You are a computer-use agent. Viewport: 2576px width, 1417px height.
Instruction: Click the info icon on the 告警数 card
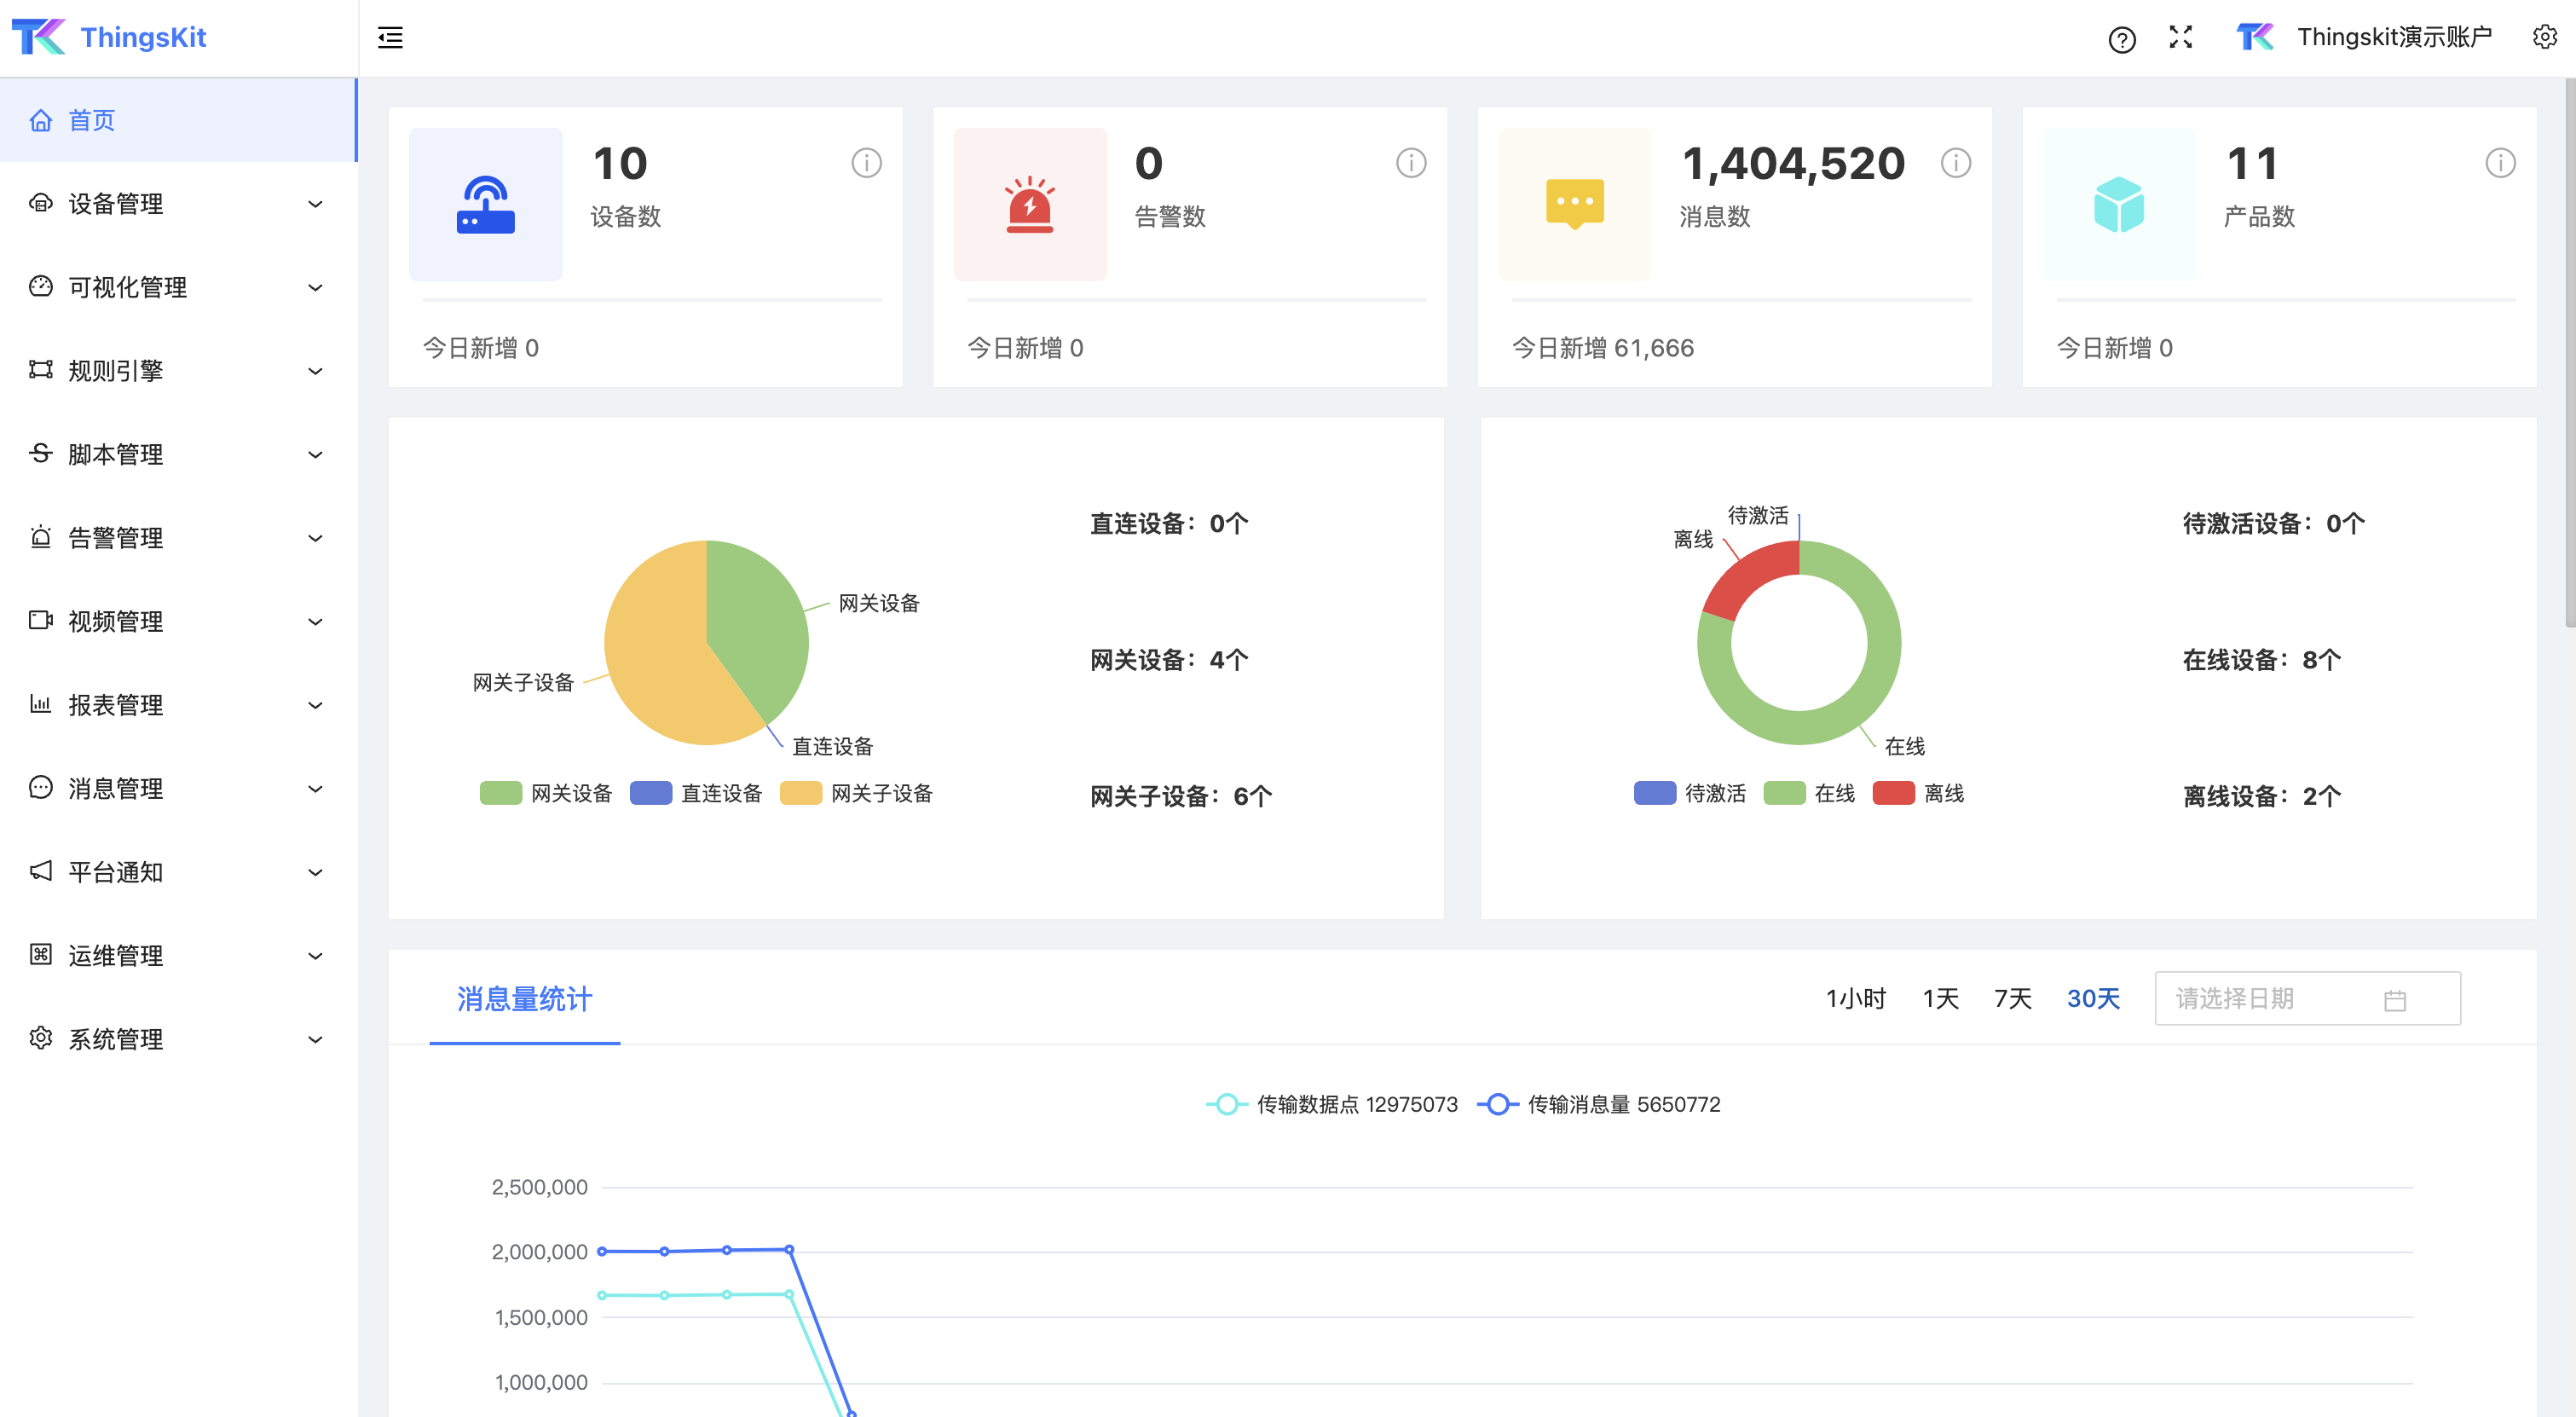[x=1411, y=163]
